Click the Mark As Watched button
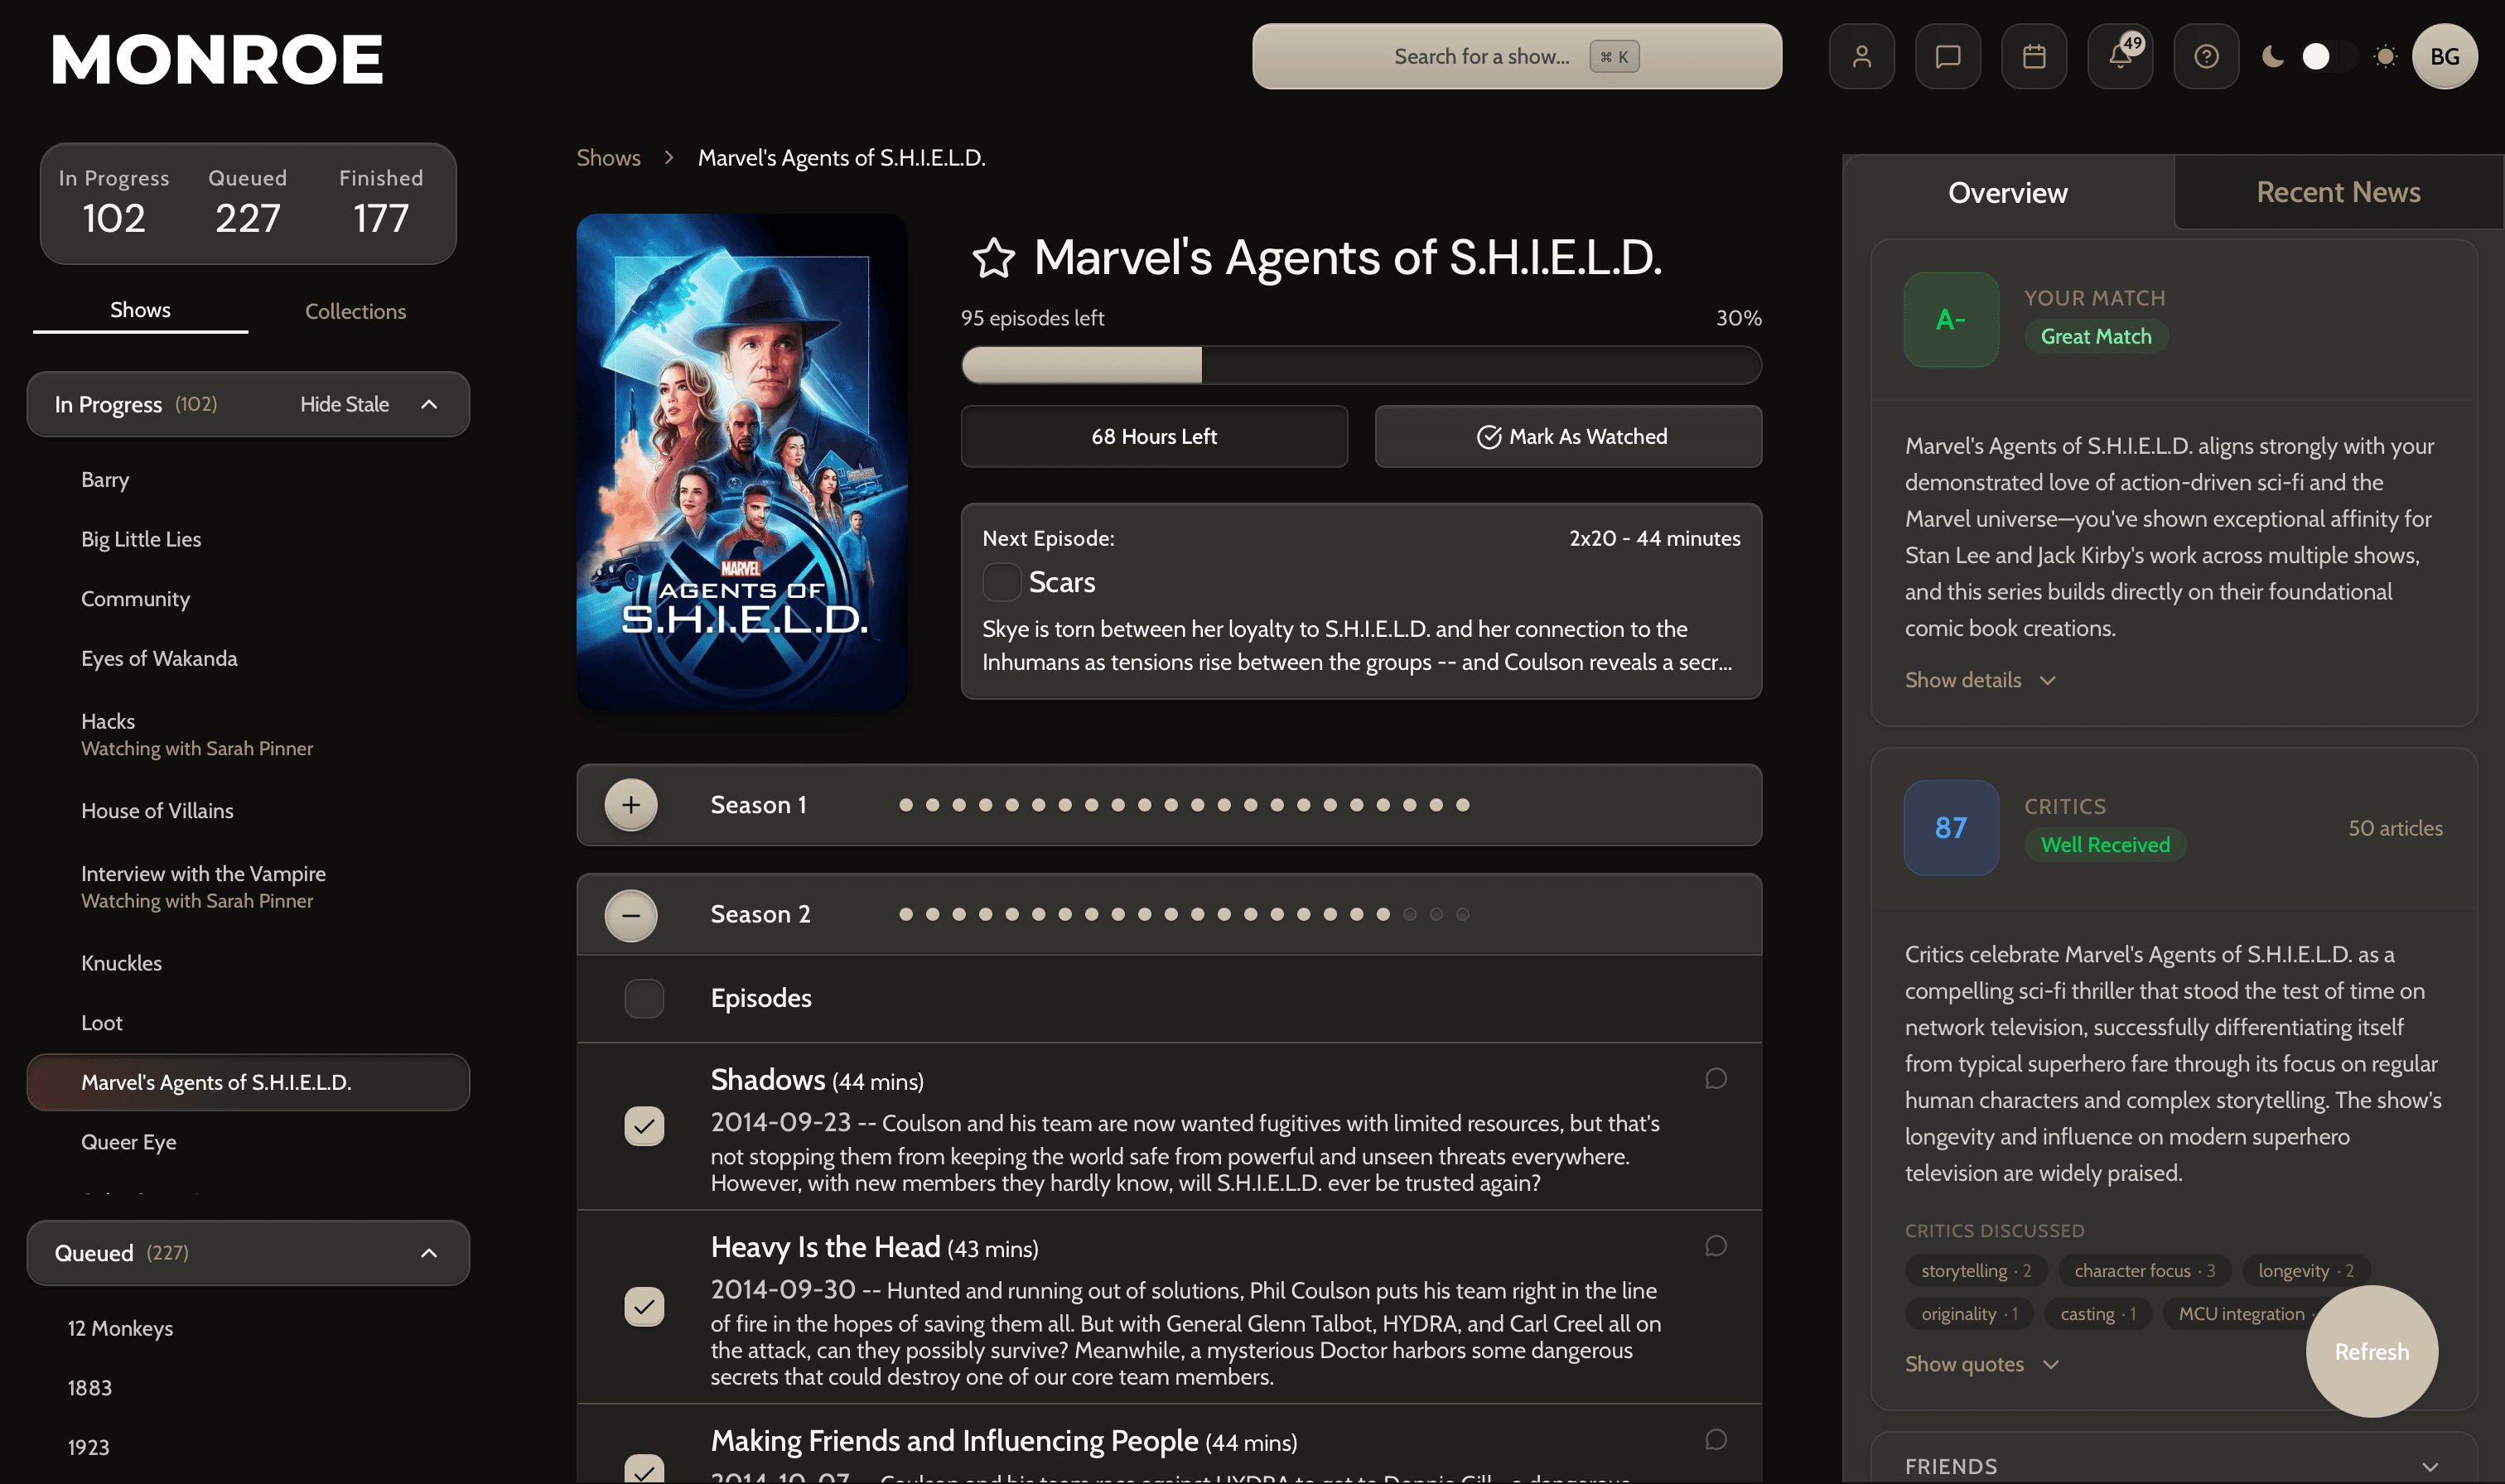Image resolution: width=2505 pixels, height=1484 pixels. coord(1568,436)
